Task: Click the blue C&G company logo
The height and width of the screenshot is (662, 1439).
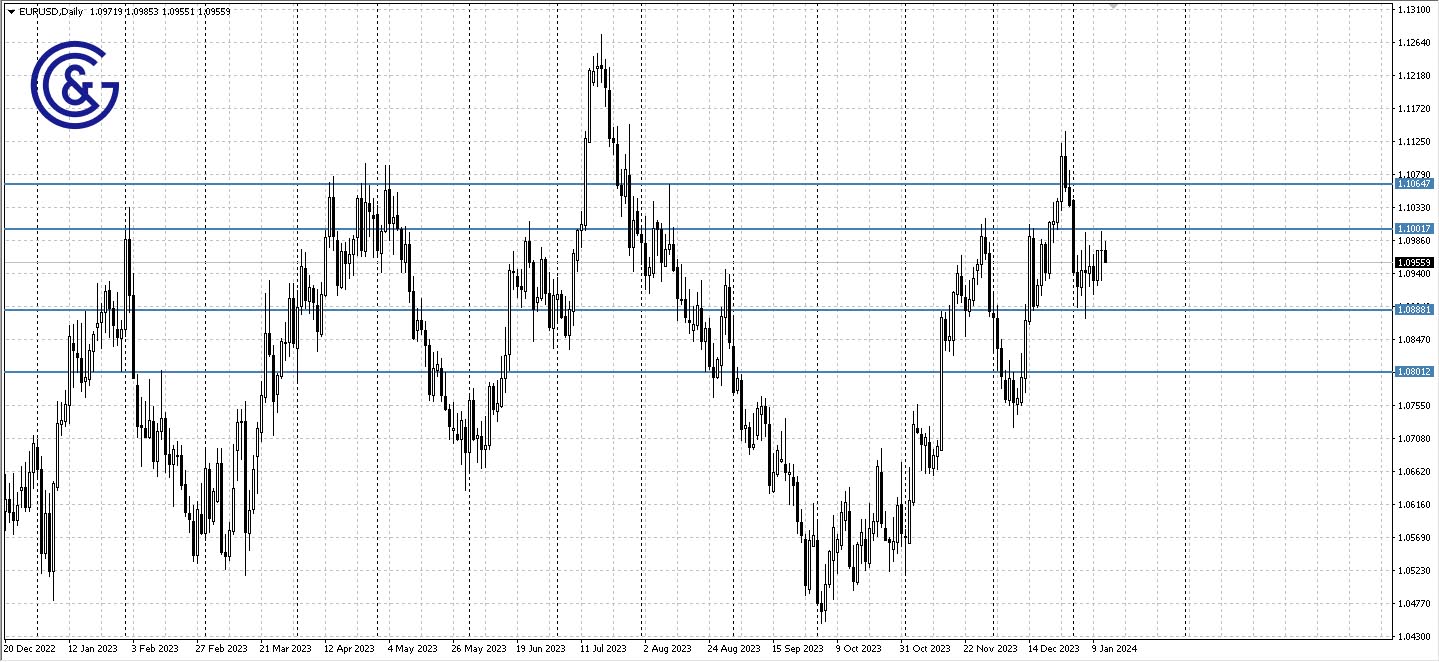Action: [x=75, y=85]
